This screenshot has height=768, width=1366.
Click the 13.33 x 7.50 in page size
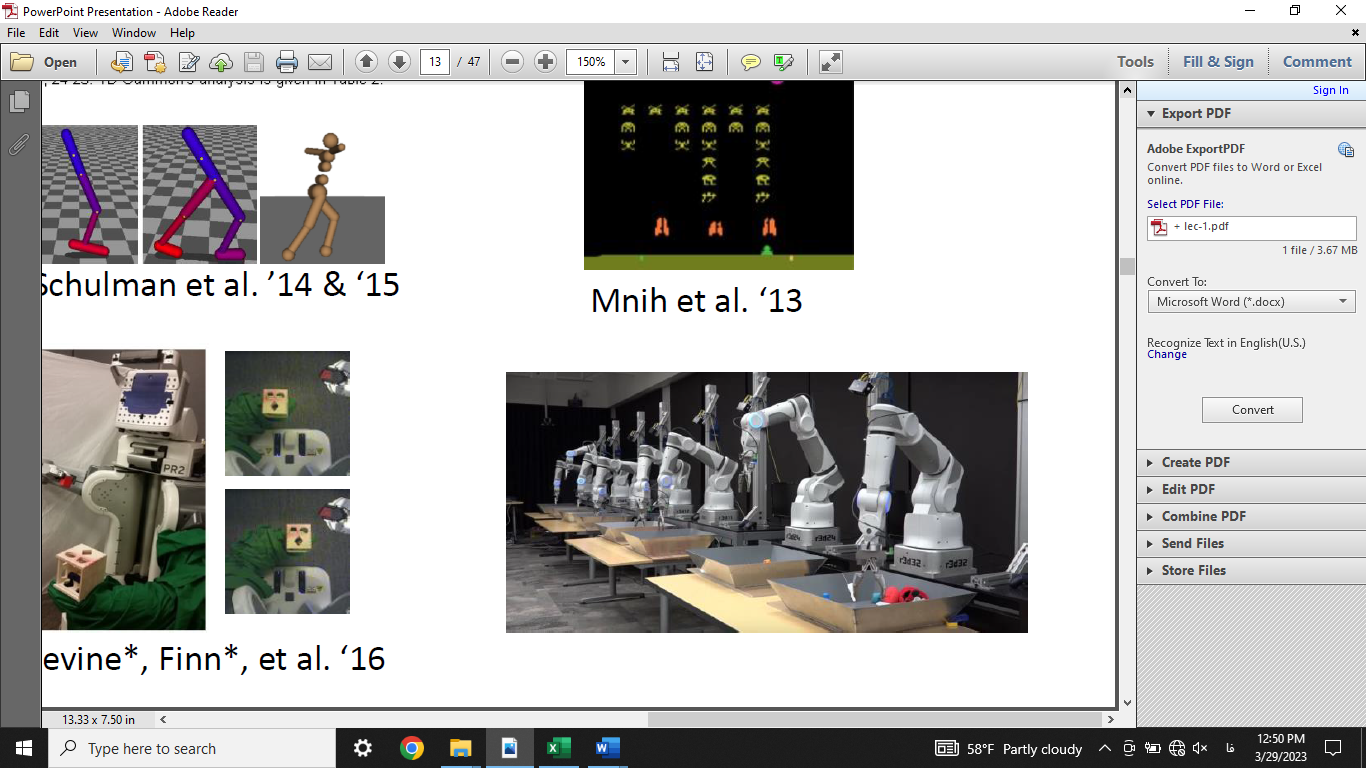tap(98, 719)
